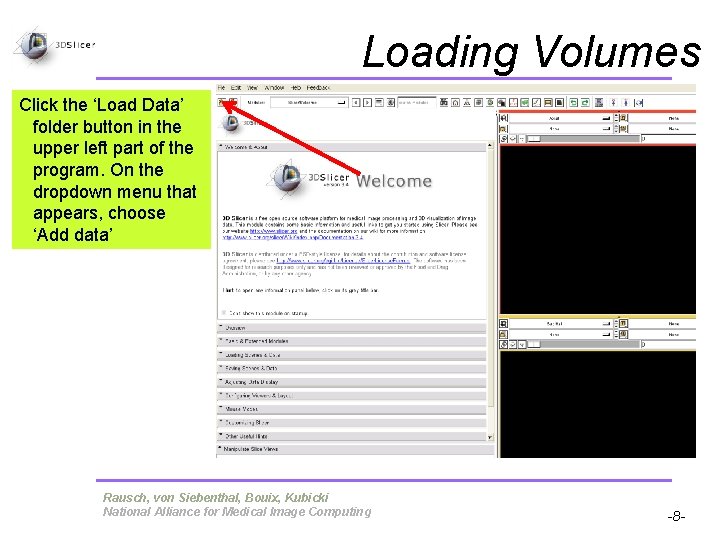Viewport: 720px width, 540px height.
Task: Open the Feedback menu
Action: point(318,87)
